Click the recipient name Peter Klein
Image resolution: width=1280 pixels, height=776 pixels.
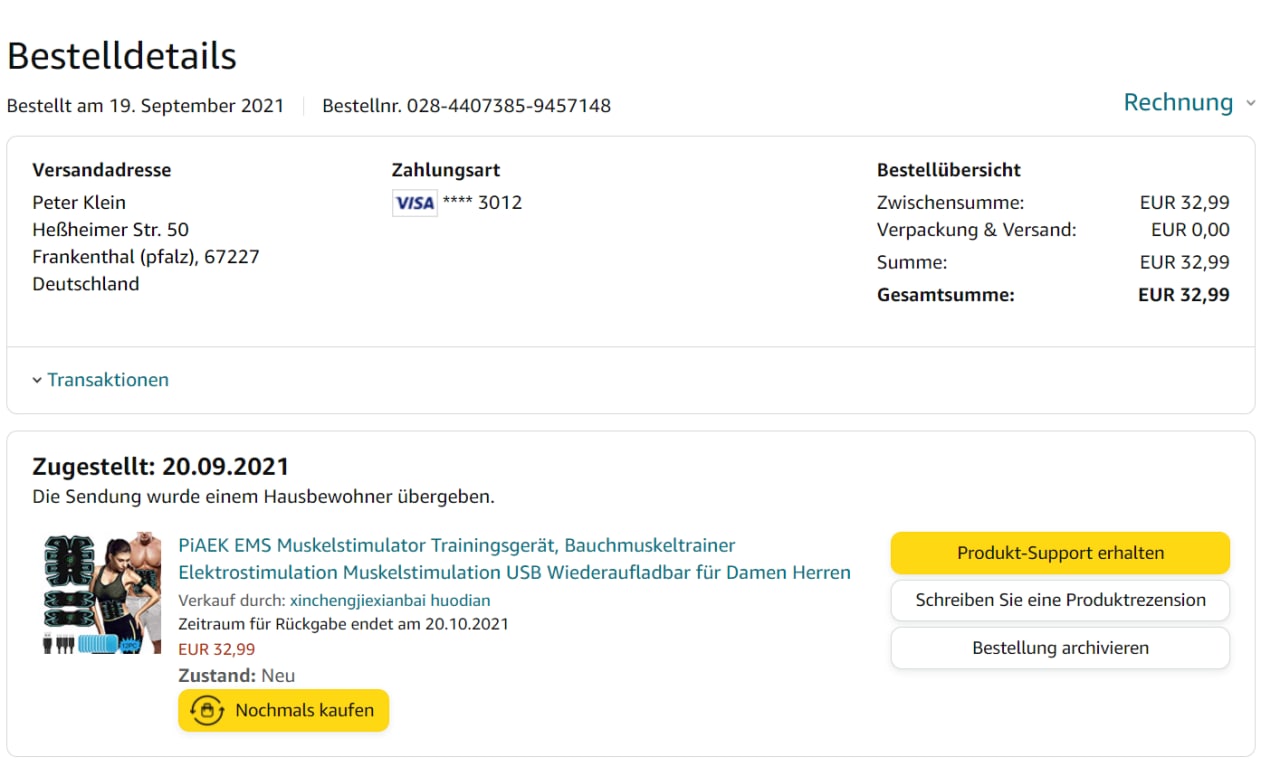(x=79, y=203)
